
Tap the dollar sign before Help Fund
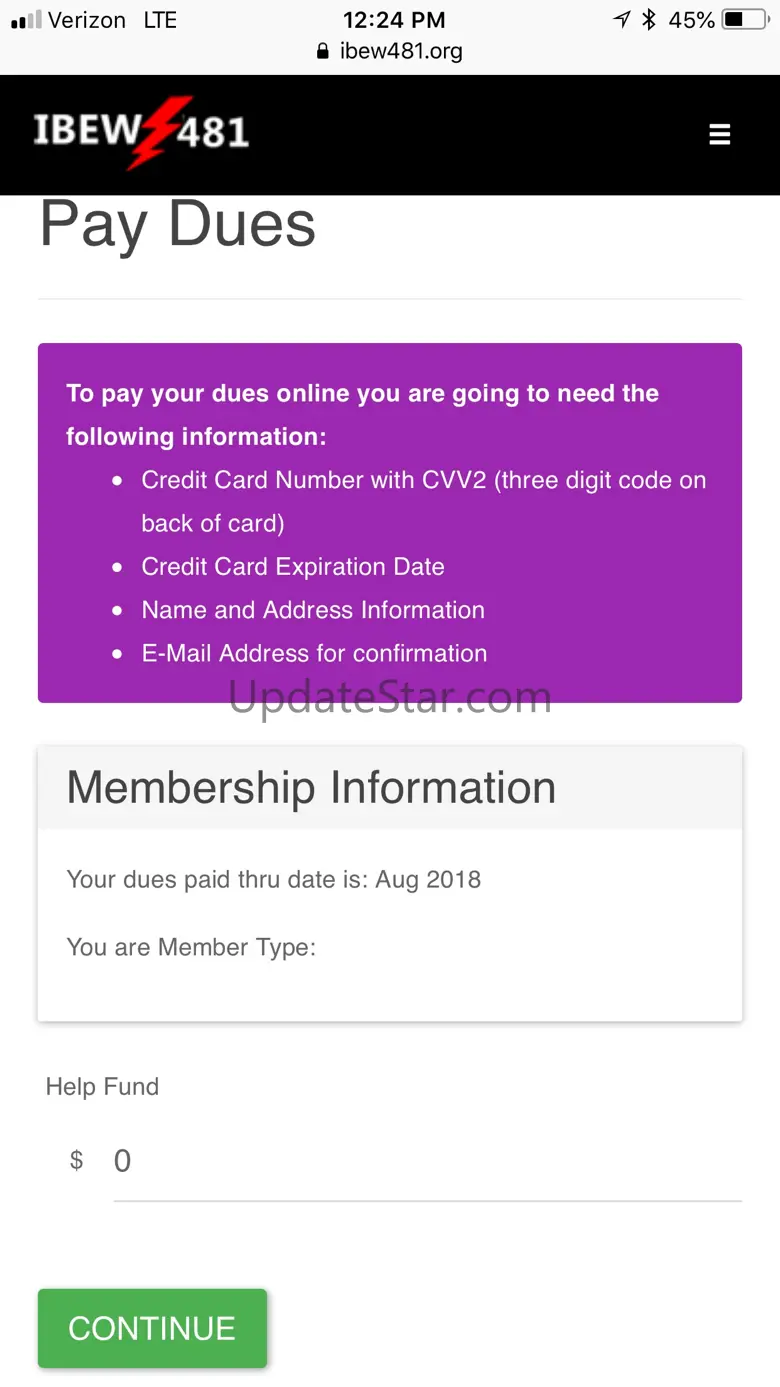[x=76, y=1160]
